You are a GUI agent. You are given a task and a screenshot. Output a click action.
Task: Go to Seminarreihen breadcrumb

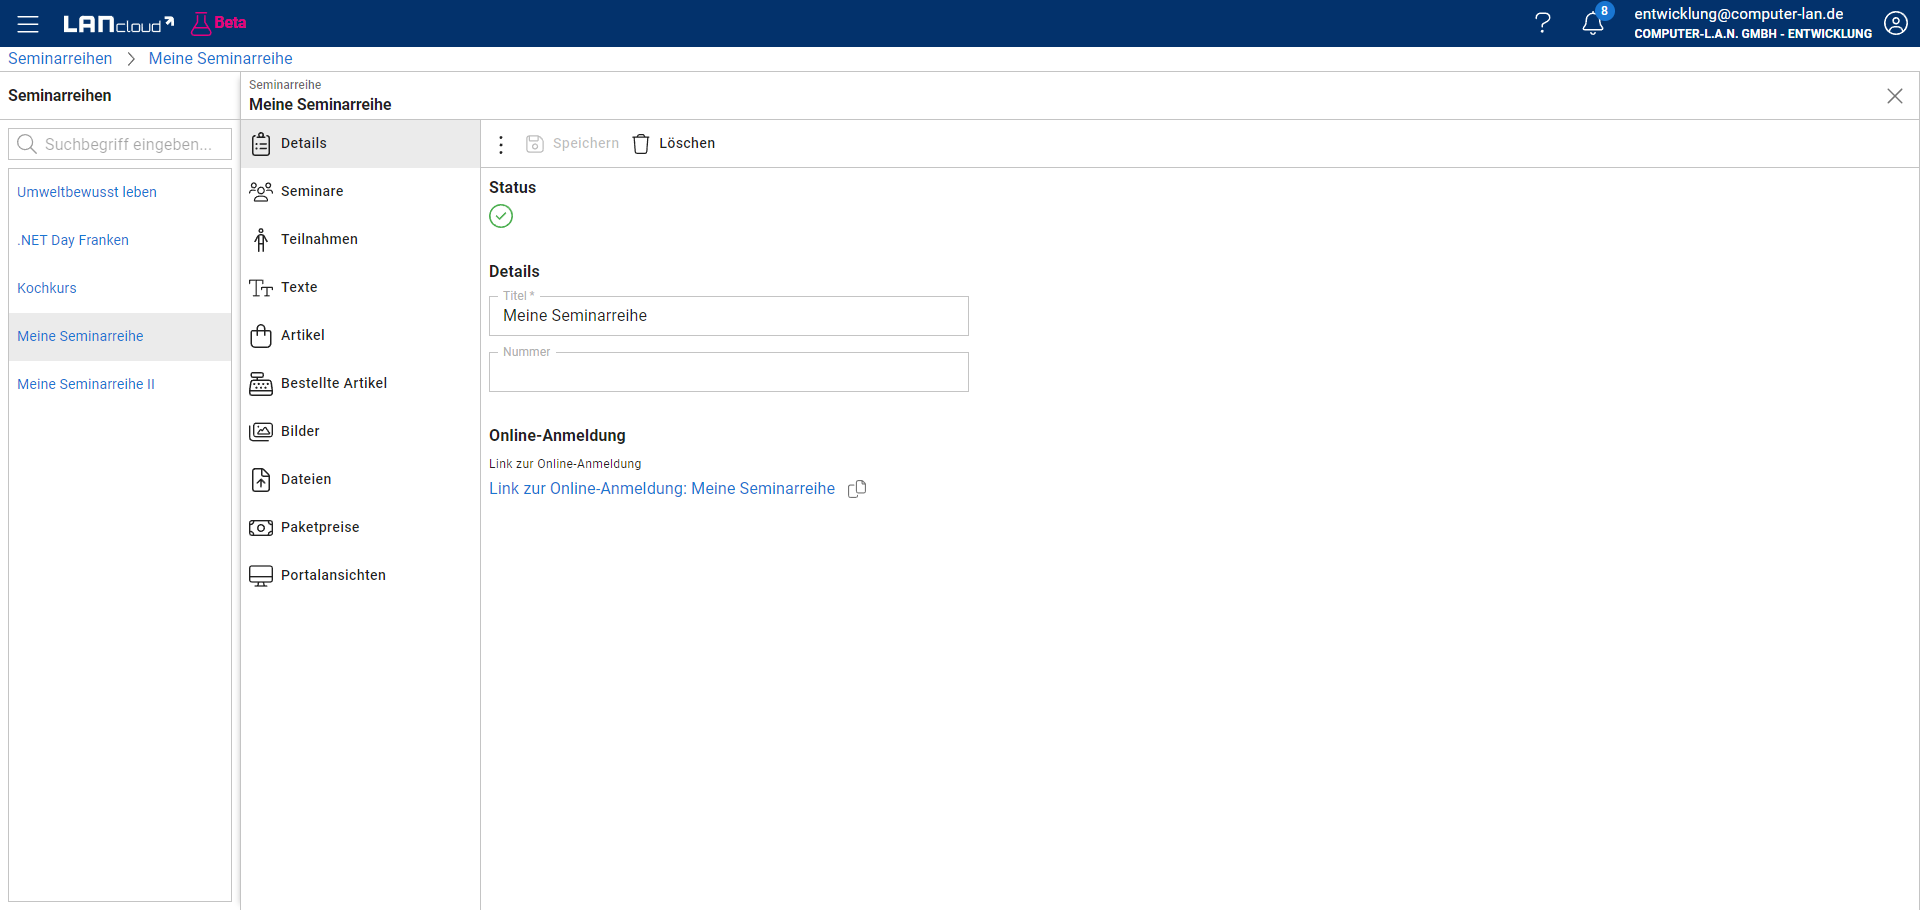(x=60, y=59)
